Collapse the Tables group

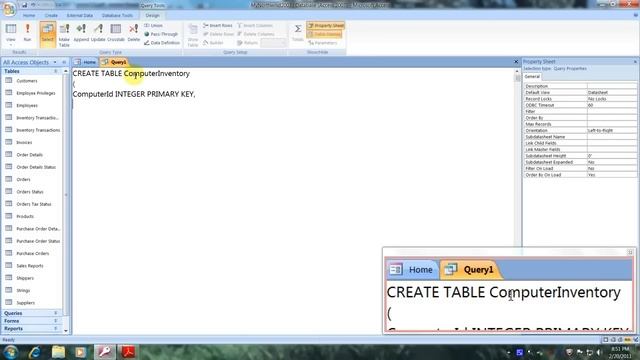click(x=56, y=71)
